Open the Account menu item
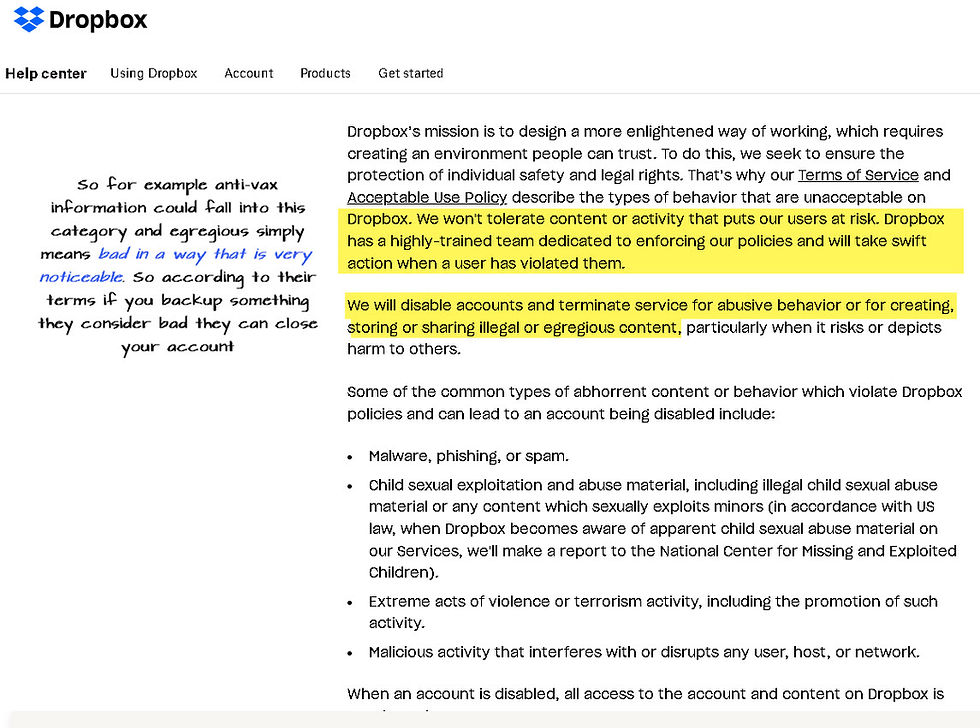The image size is (980, 728). [249, 73]
